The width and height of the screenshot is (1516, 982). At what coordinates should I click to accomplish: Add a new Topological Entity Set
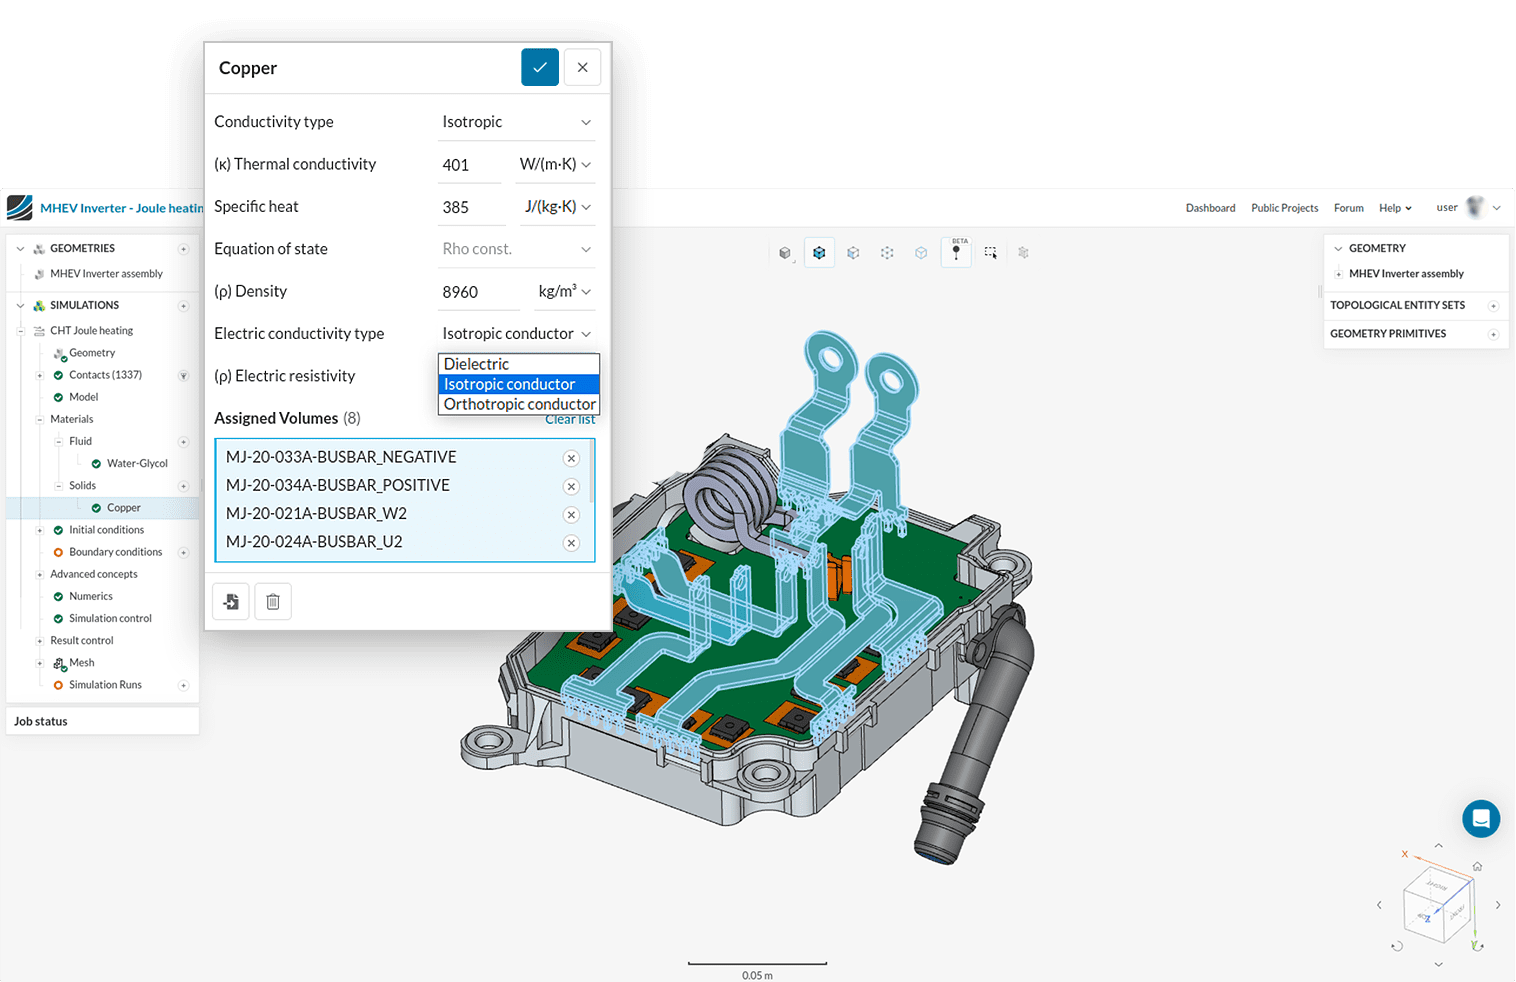pos(1493,306)
